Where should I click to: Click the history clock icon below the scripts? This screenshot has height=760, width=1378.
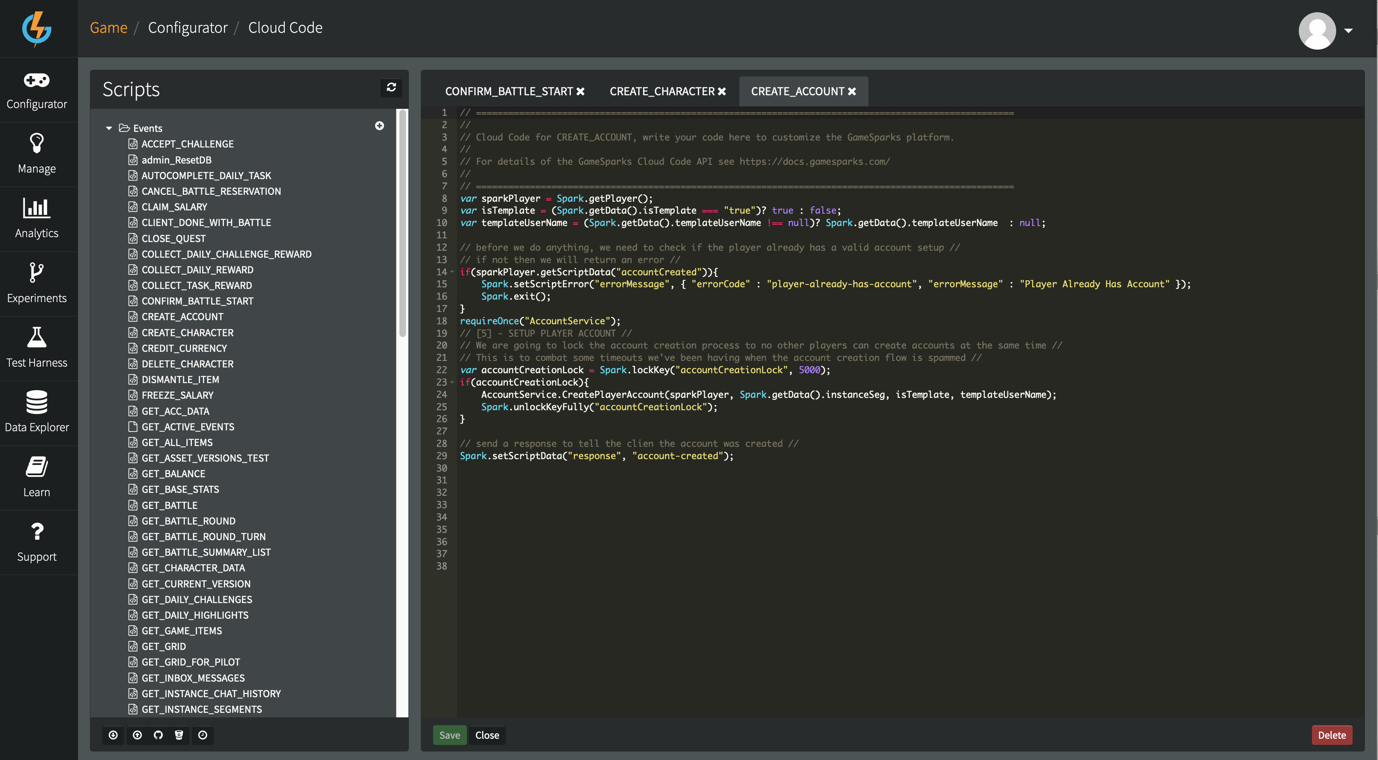pyautogui.click(x=202, y=735)
